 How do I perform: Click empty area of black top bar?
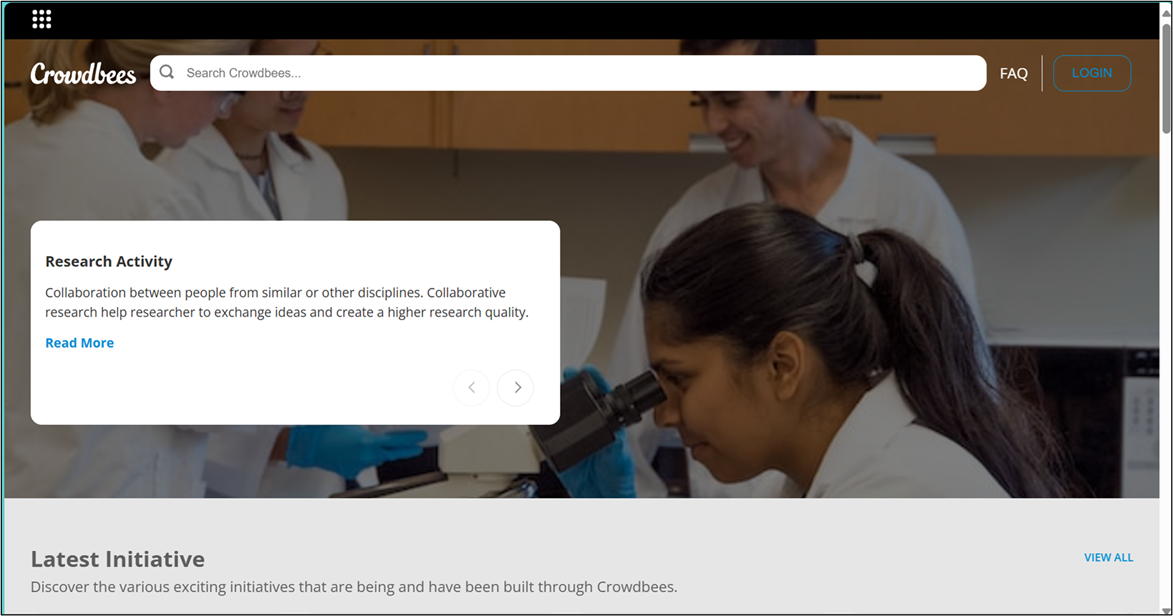pyautogui.click(x=598, y=20)
